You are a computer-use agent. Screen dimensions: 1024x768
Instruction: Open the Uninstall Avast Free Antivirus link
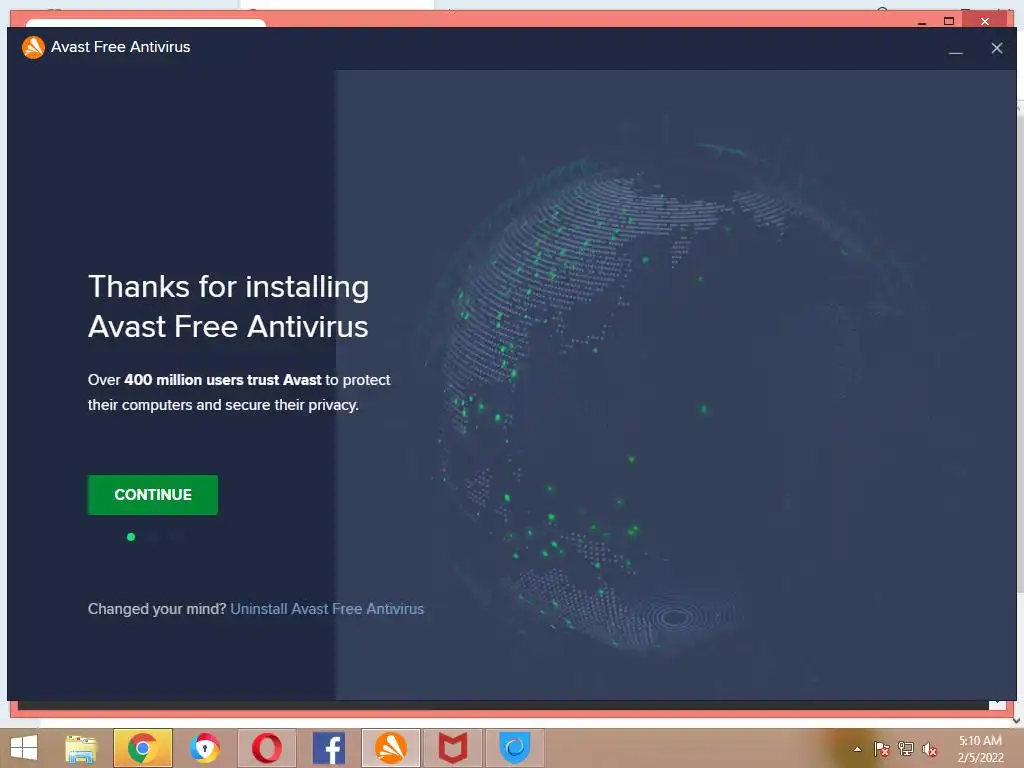point(327,609)
